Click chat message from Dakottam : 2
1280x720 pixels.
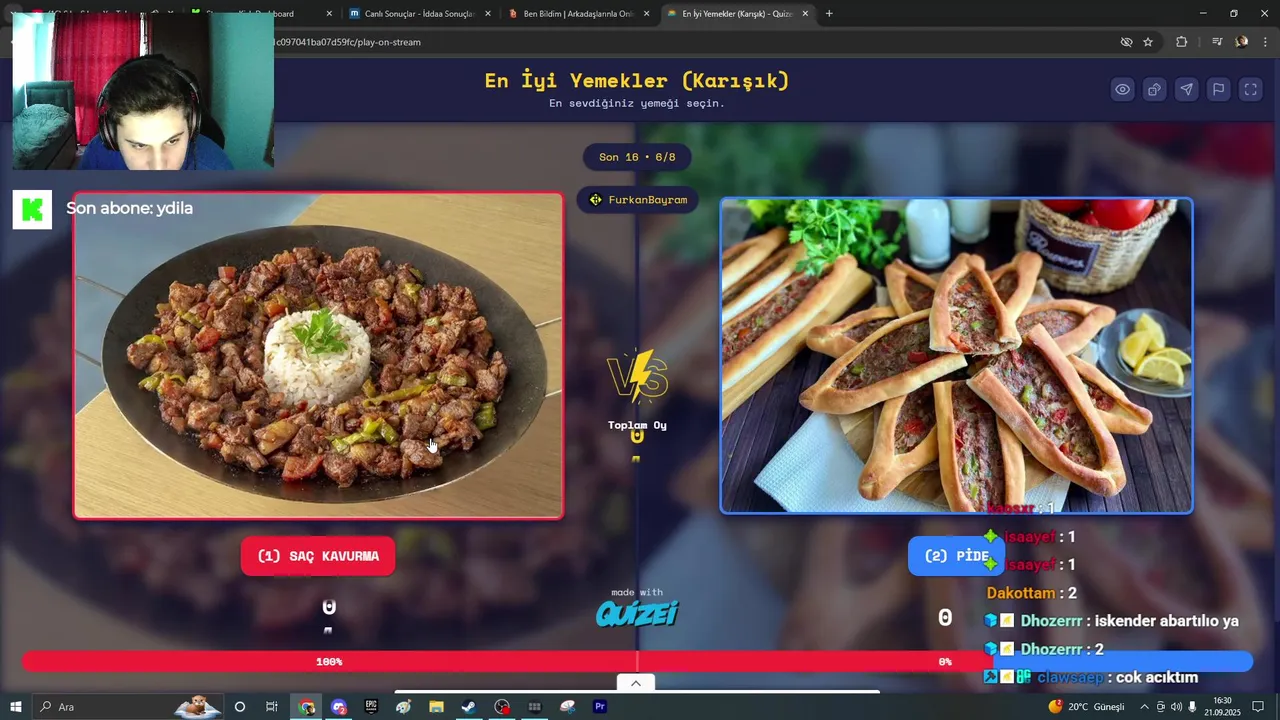pyautogui.click(x=1032, y=593)
